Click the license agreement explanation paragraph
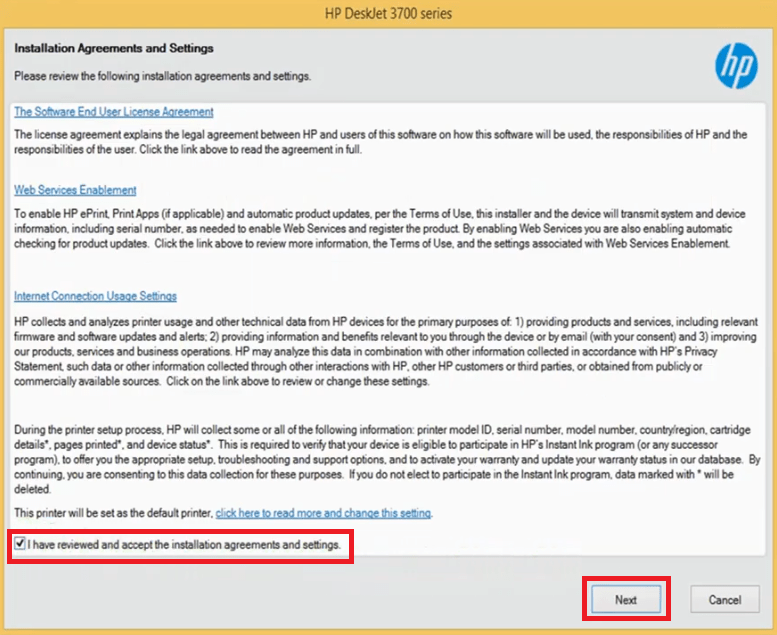This screenshot has width=777, height=635. tap(381, 142)
